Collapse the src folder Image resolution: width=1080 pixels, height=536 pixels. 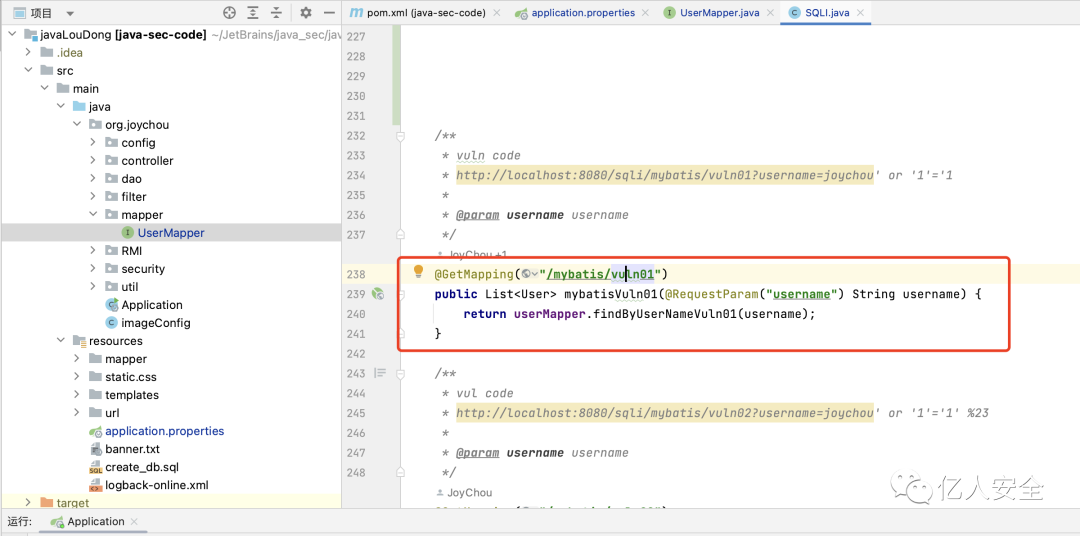coord(28,70)
